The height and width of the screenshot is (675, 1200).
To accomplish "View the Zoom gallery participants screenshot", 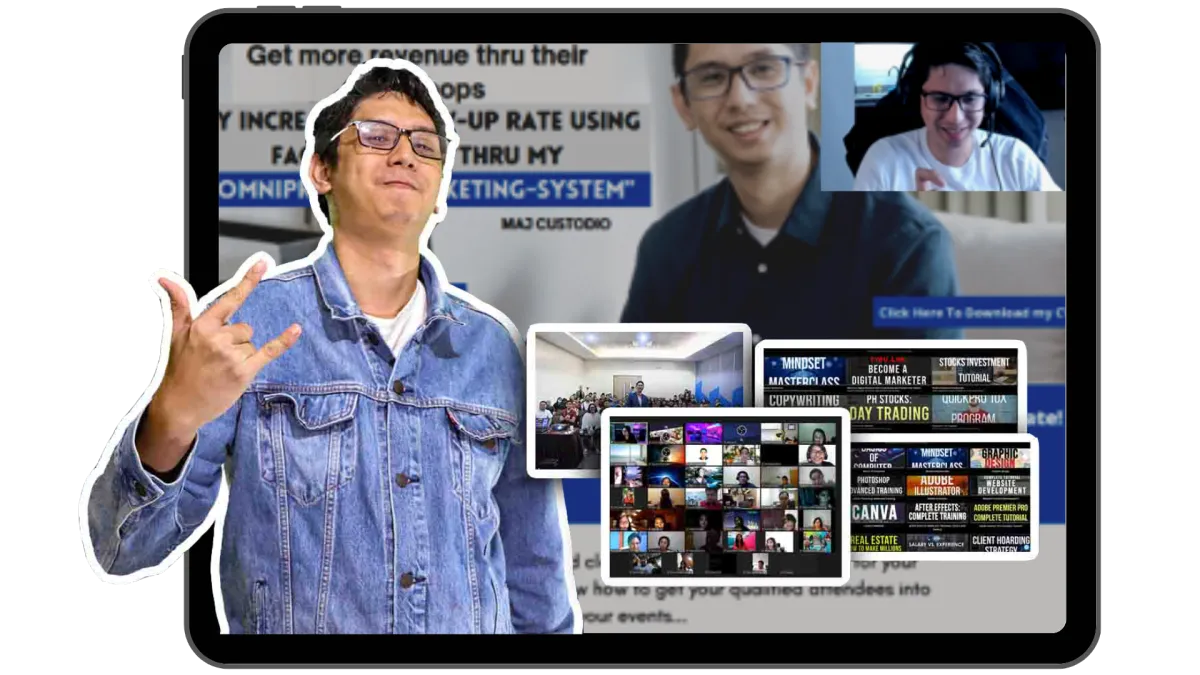I will point(724,496).
